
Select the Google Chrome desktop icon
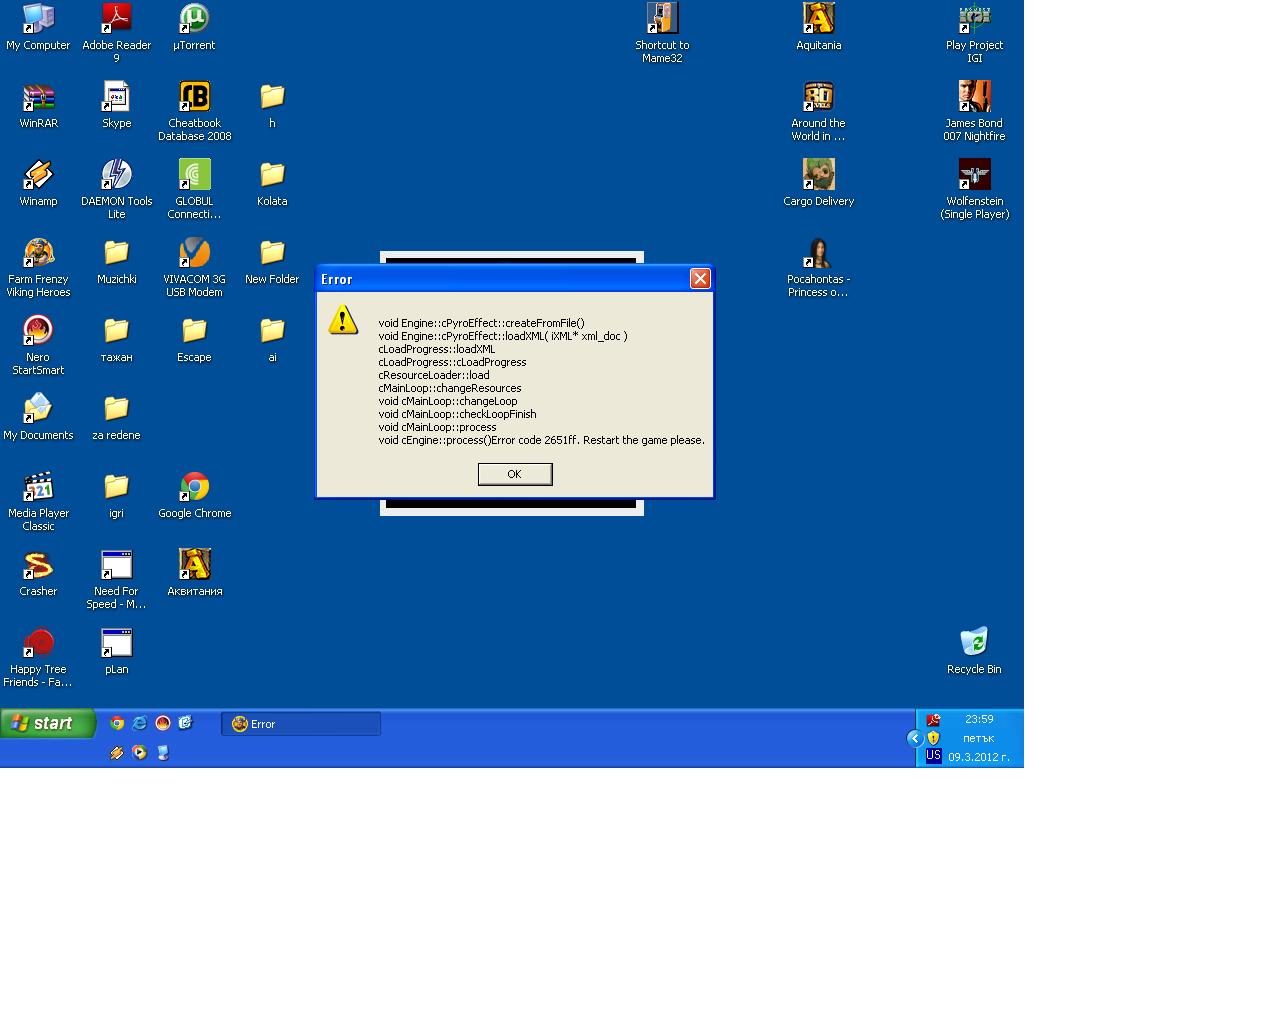194,487
